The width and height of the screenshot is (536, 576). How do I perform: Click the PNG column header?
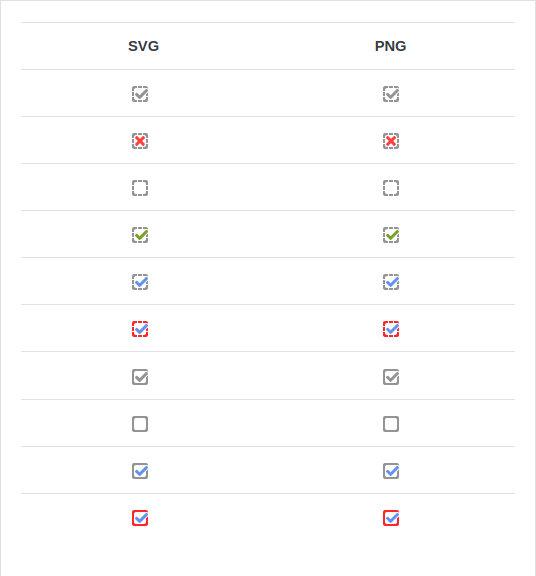(391, 46)
